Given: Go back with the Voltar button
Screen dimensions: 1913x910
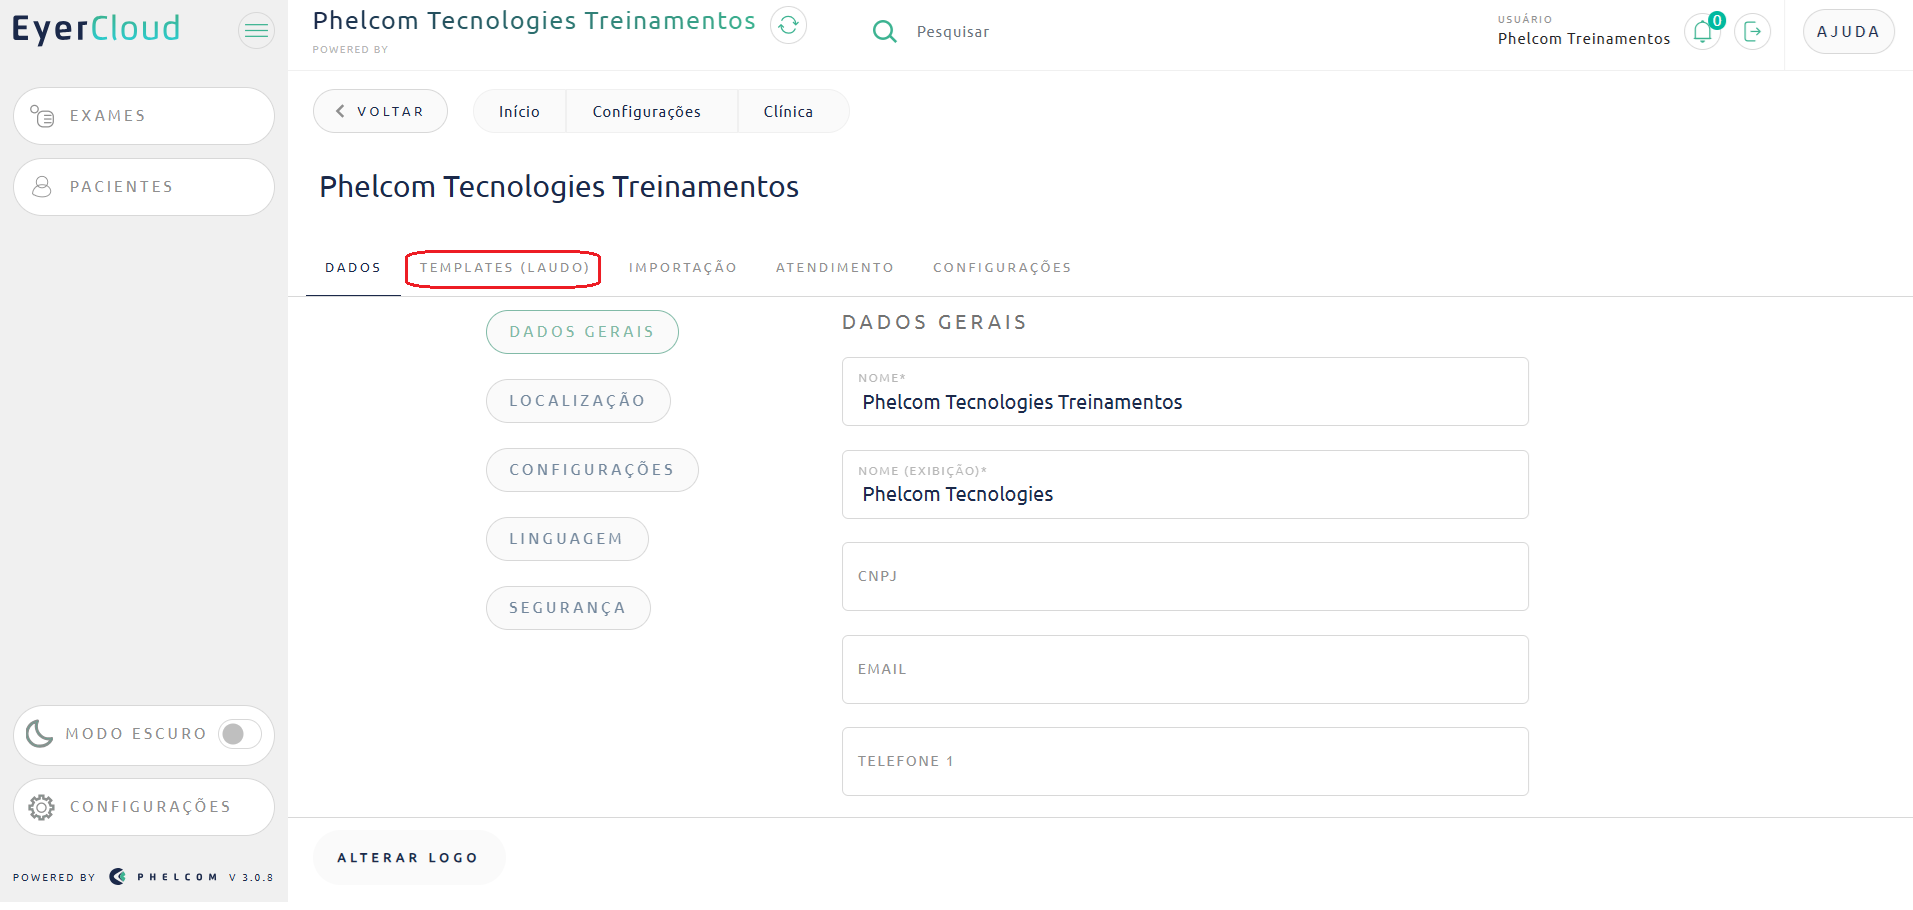Looking at the screenshot, I should pos(380,111).
